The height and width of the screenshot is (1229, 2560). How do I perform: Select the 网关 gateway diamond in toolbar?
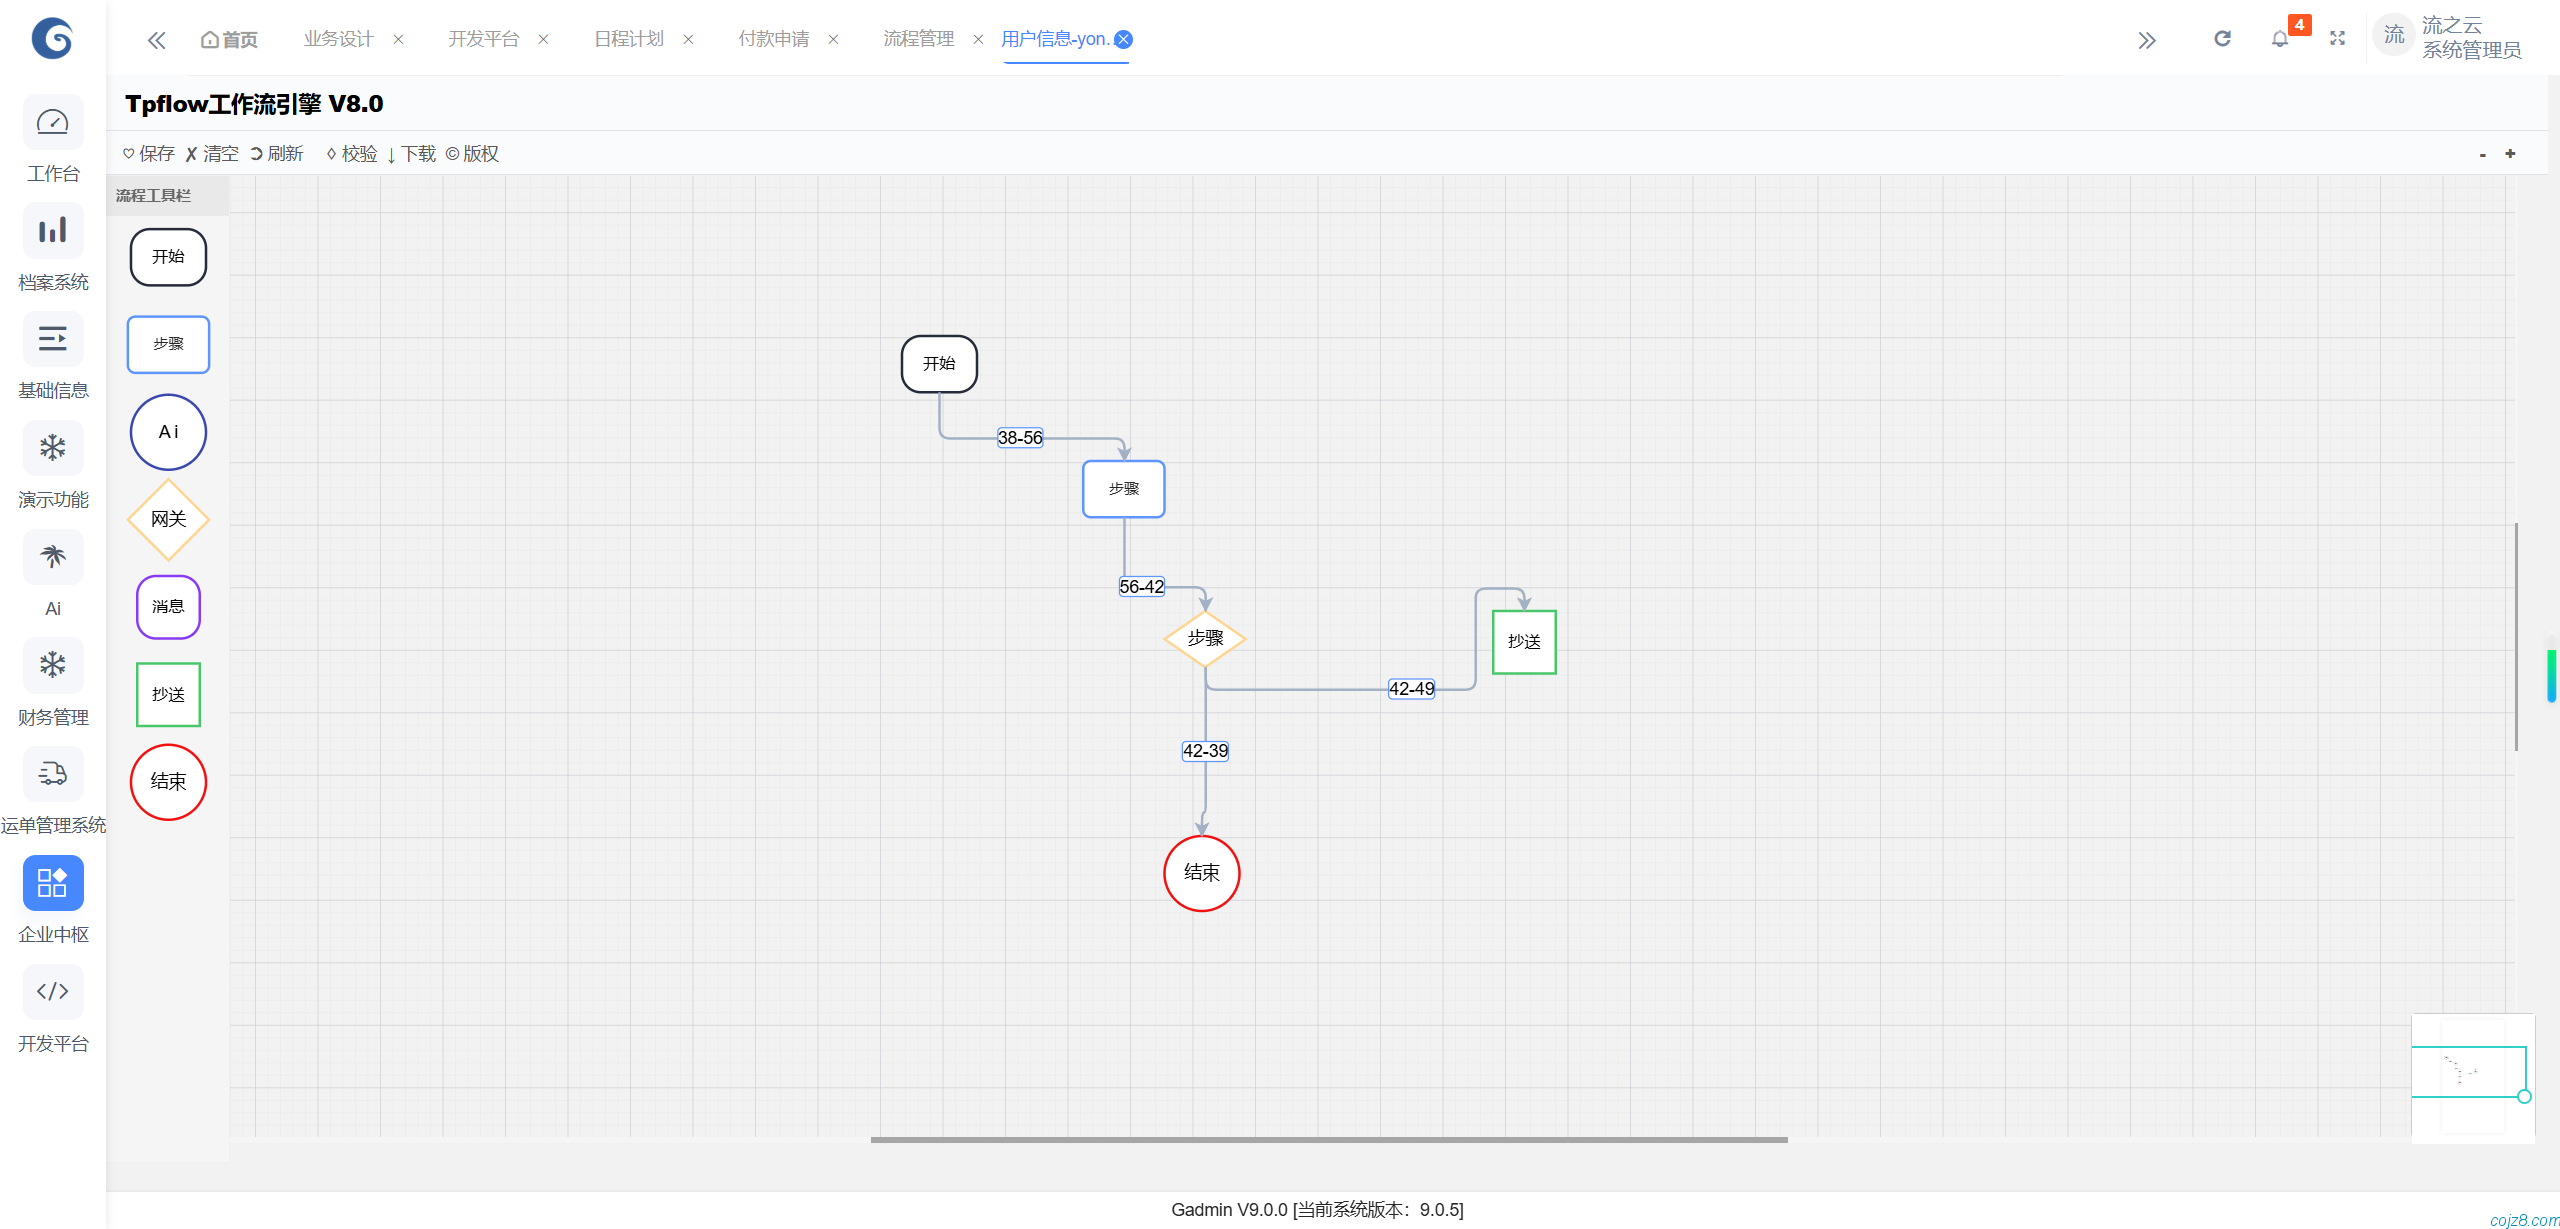tap(168, 519)
